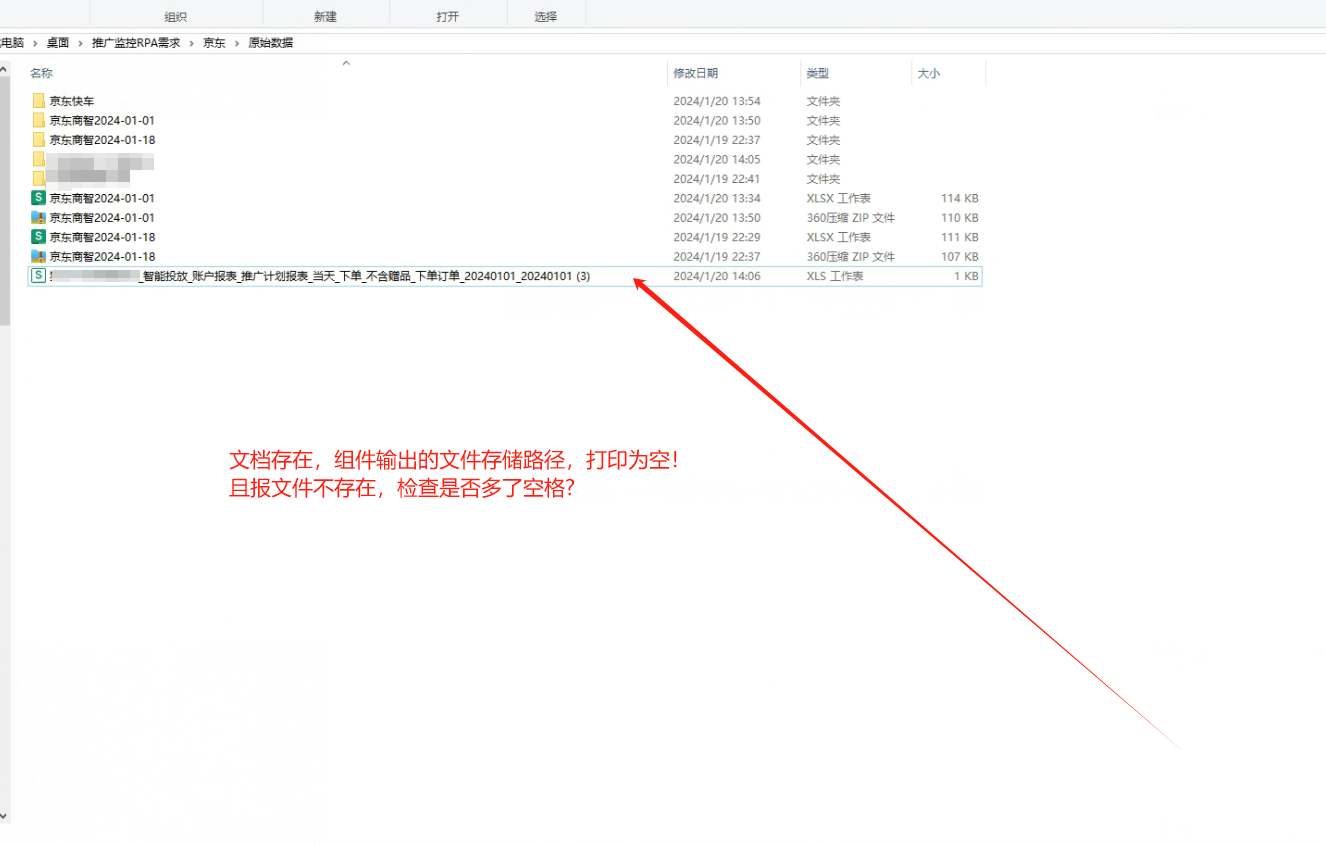Sort by 修改日期 column header
1326x844 pixels.
(x=695, y=73)
